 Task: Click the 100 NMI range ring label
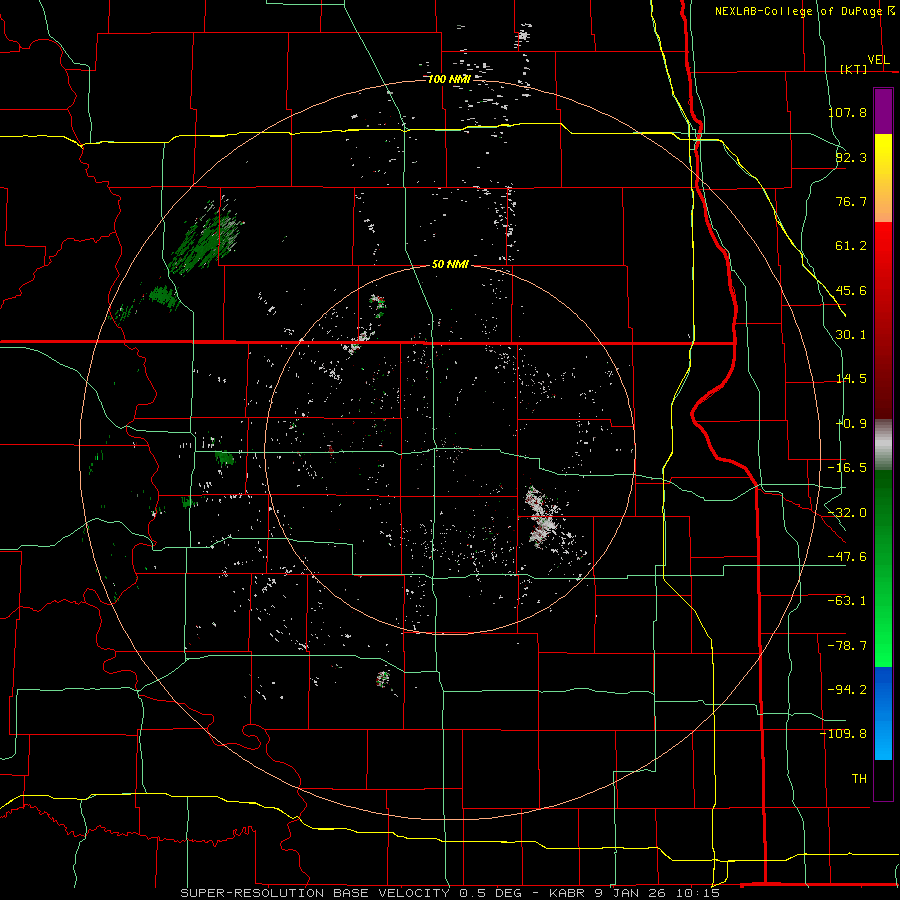449,79
